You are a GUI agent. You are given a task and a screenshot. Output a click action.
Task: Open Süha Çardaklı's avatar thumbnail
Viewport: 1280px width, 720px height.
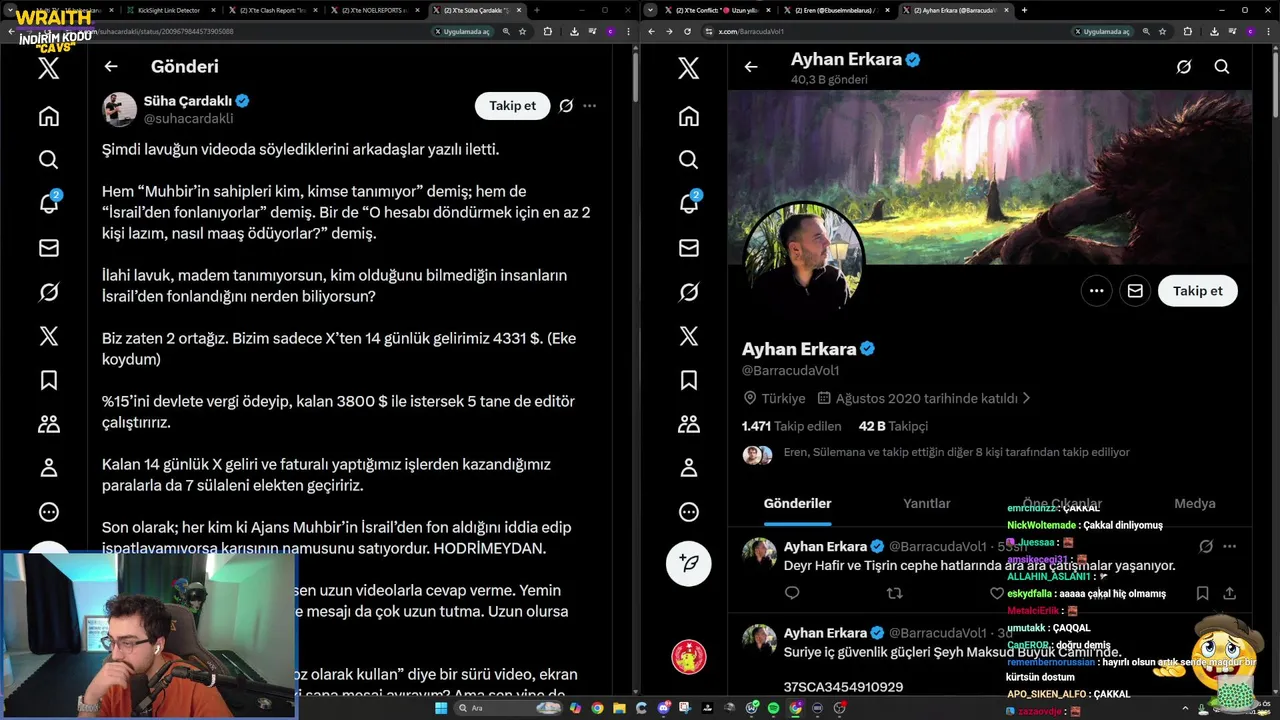pyautogui.click(x=119, y=109)
